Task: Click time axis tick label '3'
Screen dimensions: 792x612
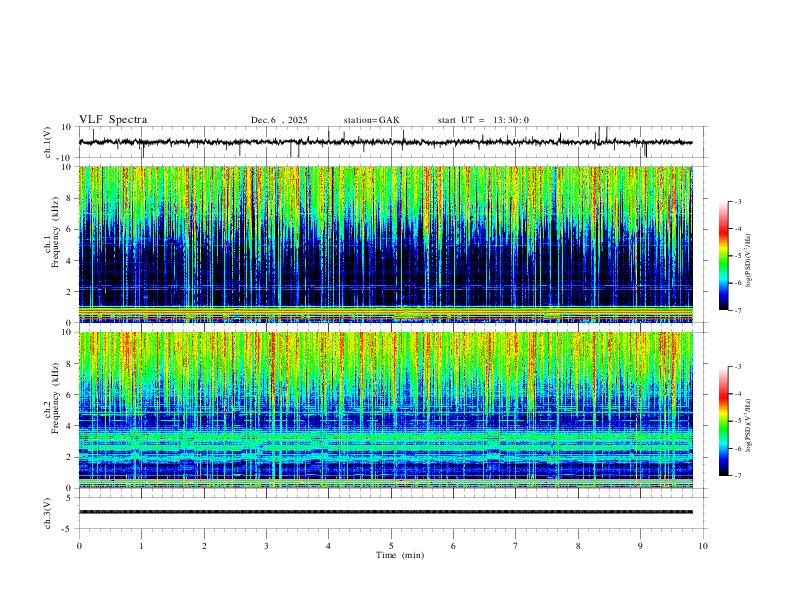Action: tap(266, 546)
